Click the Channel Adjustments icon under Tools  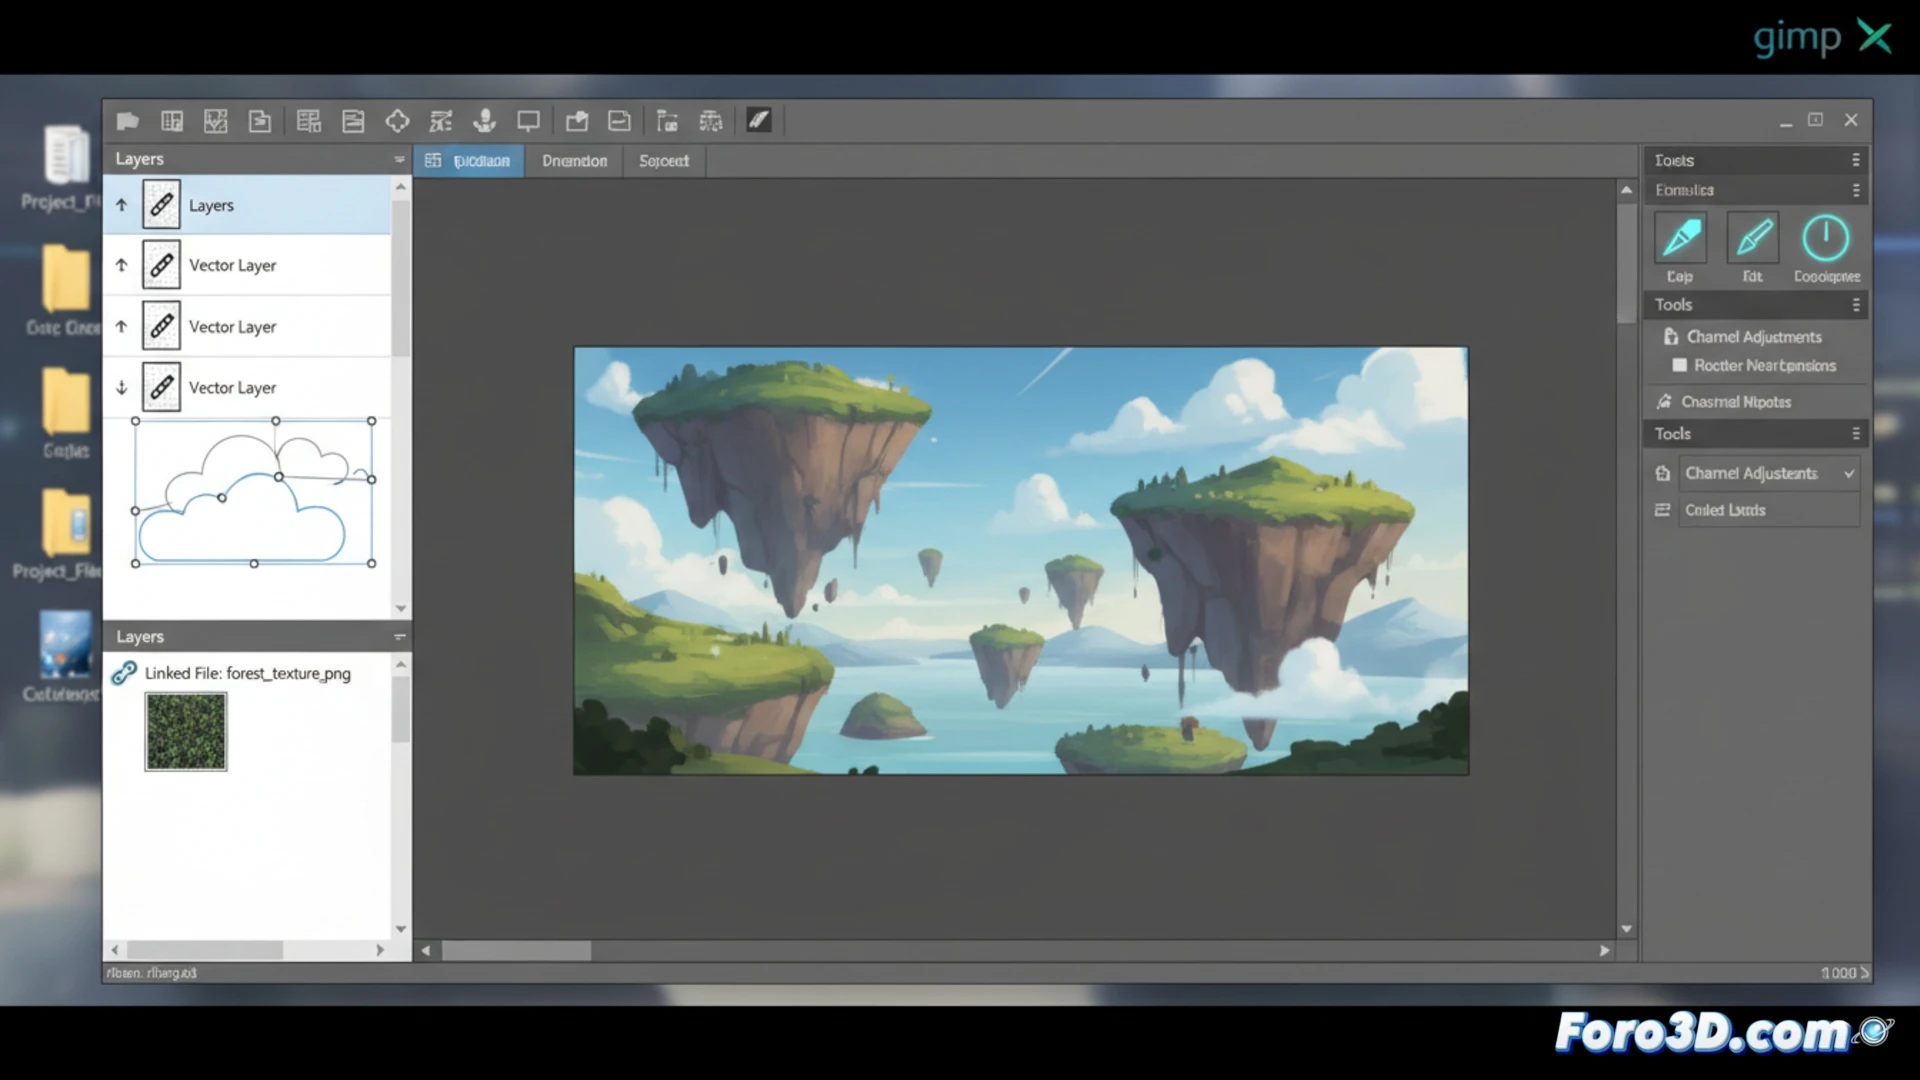tap(1671, 337)
